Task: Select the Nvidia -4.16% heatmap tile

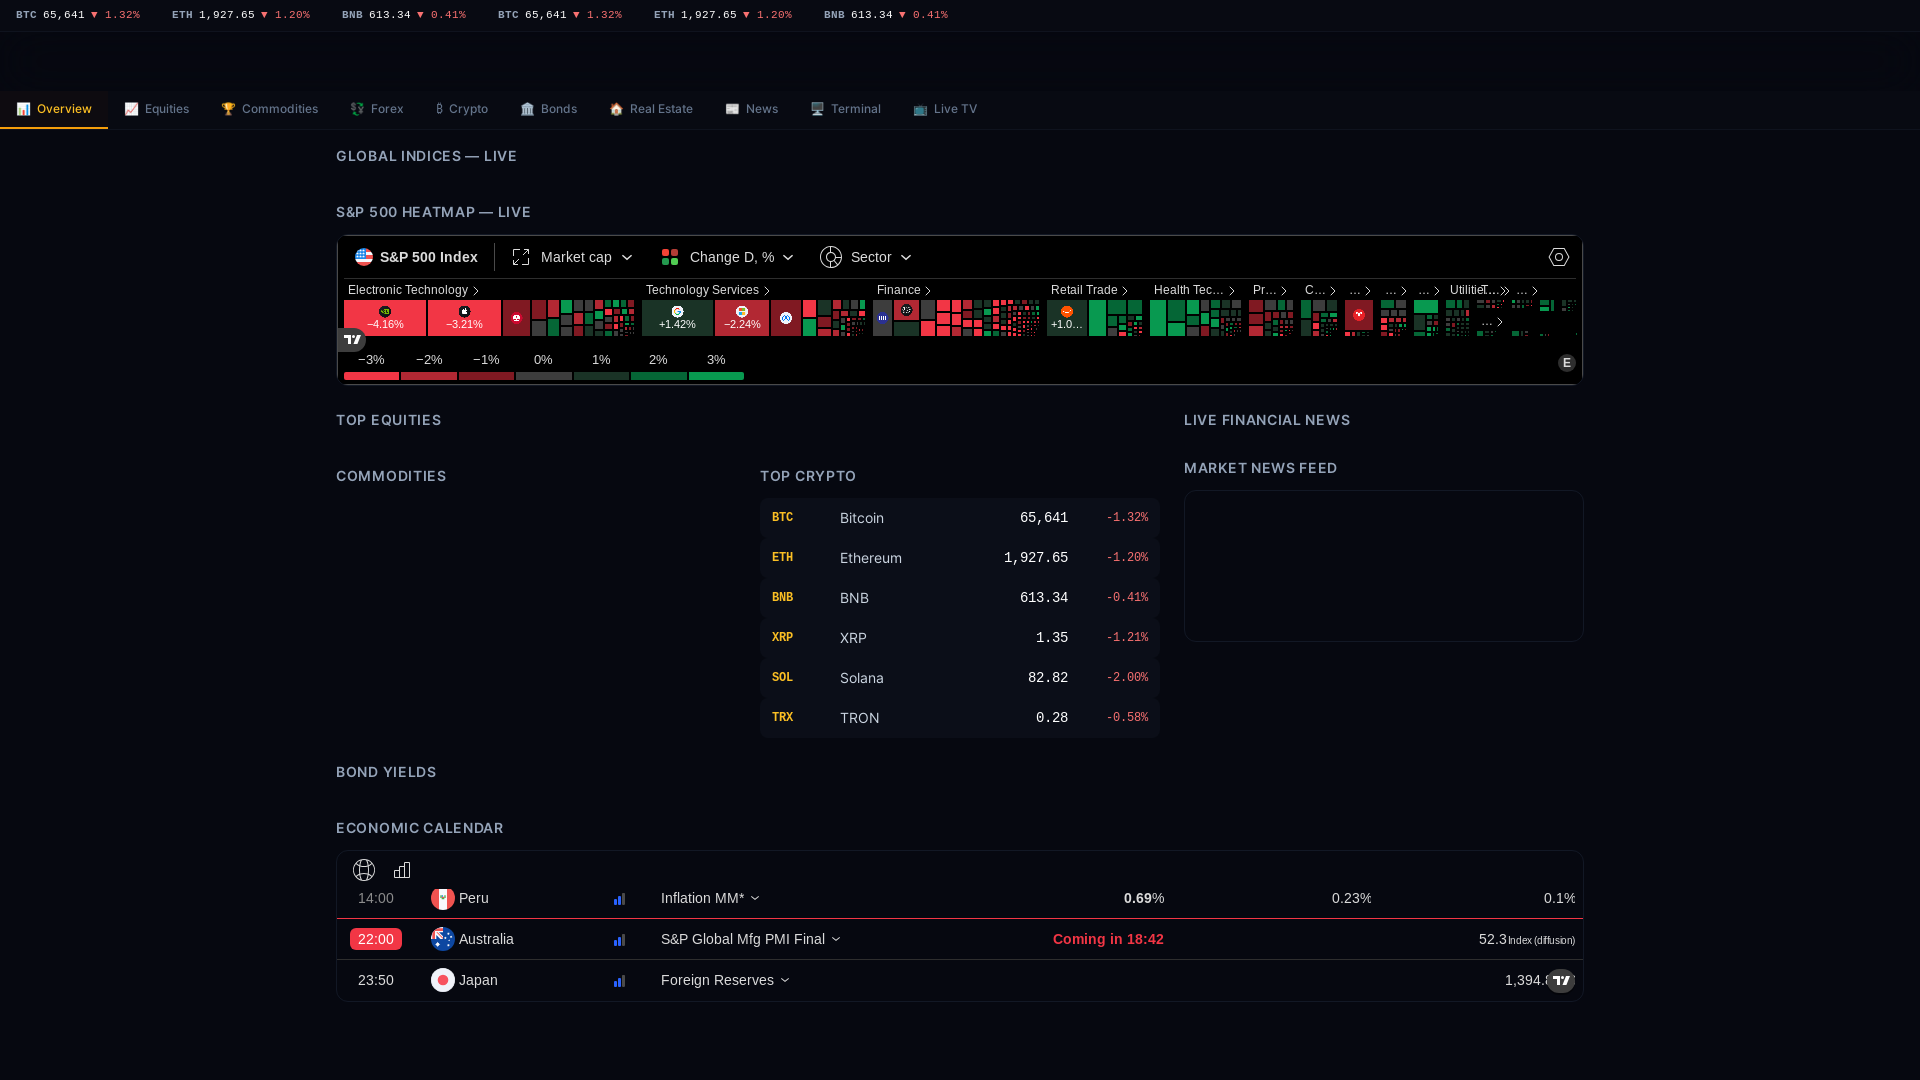Action: (x=385, y=318)
